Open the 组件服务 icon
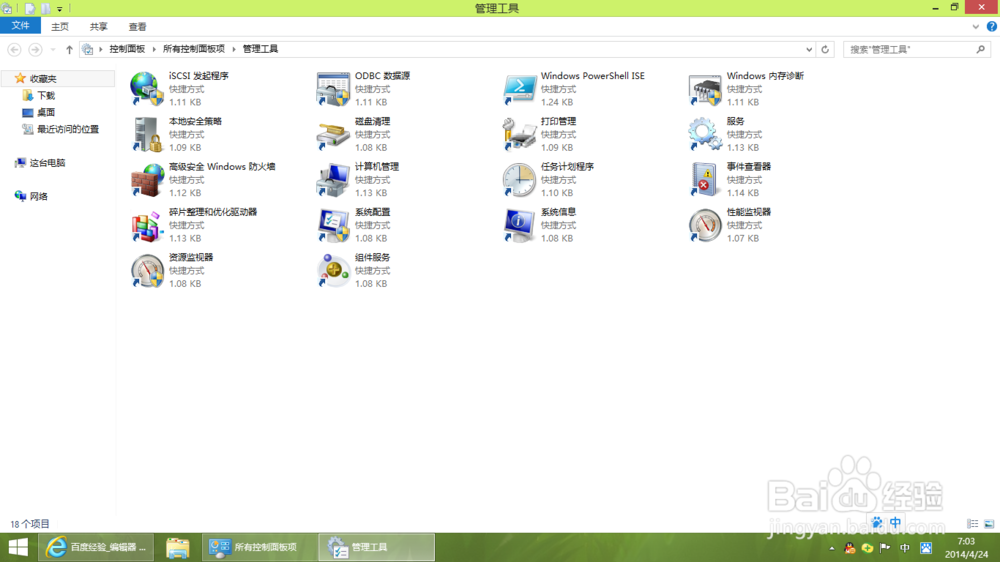 [x=333, y=270]
